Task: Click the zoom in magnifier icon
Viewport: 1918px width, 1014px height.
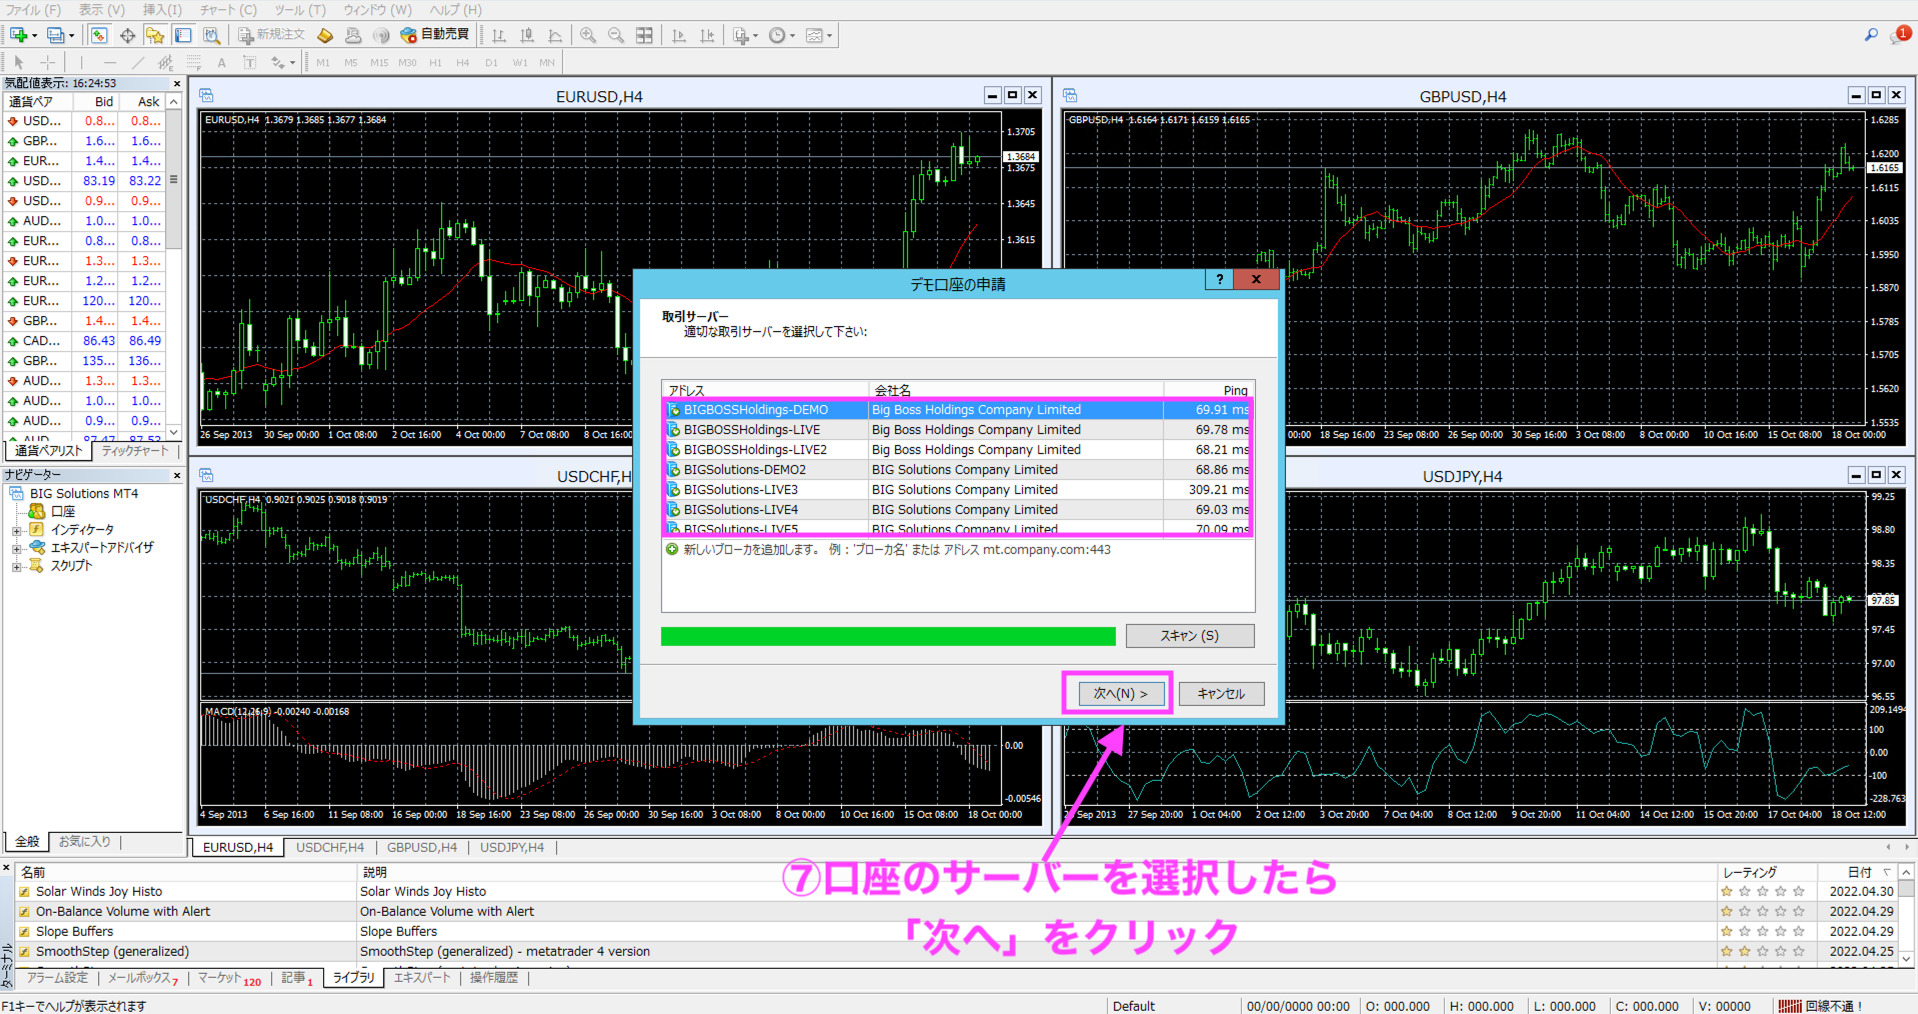Action: (588, 35)
